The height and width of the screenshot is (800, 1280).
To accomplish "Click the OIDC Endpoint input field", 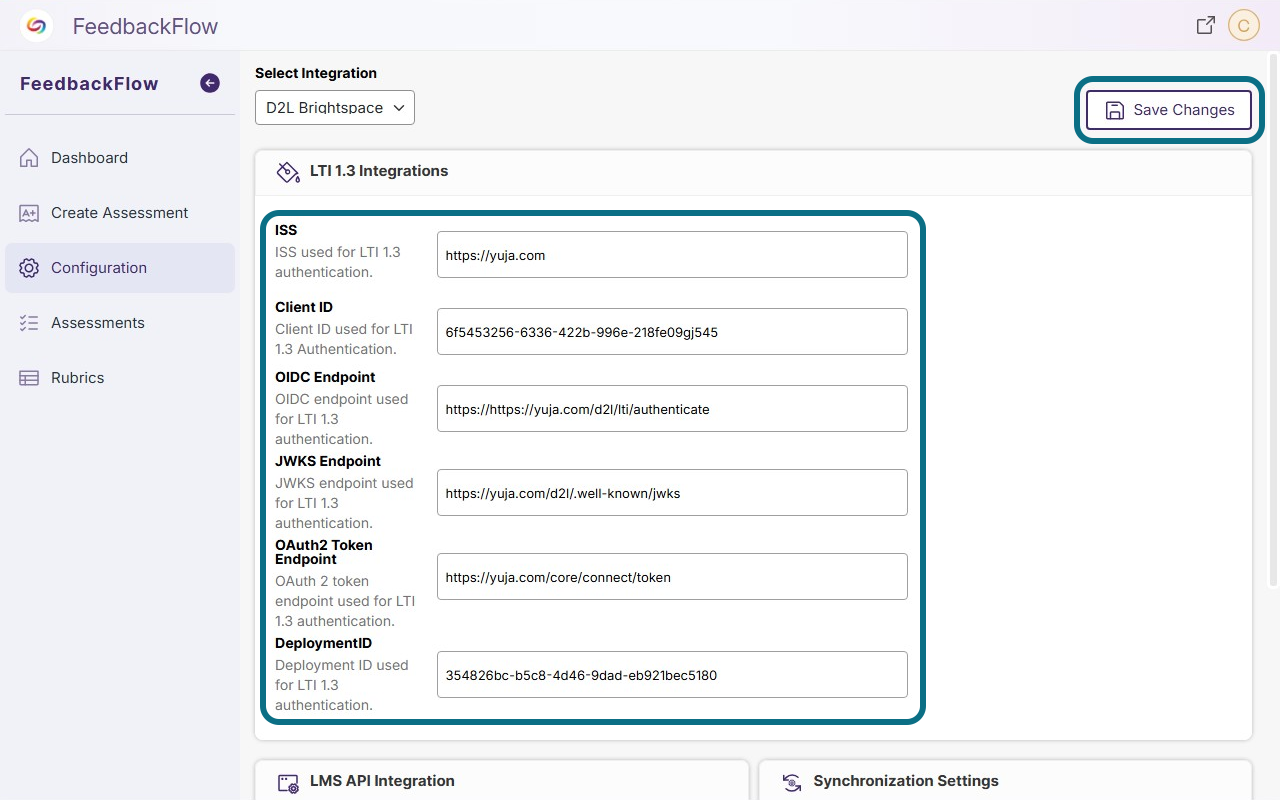I will pyautogui.click(x=672, y=409).
